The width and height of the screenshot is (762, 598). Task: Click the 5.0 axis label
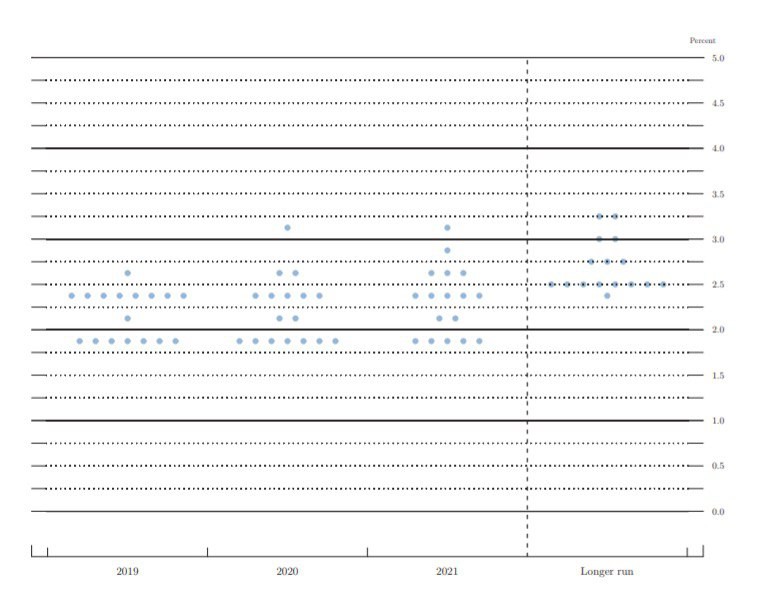[718, 58]
